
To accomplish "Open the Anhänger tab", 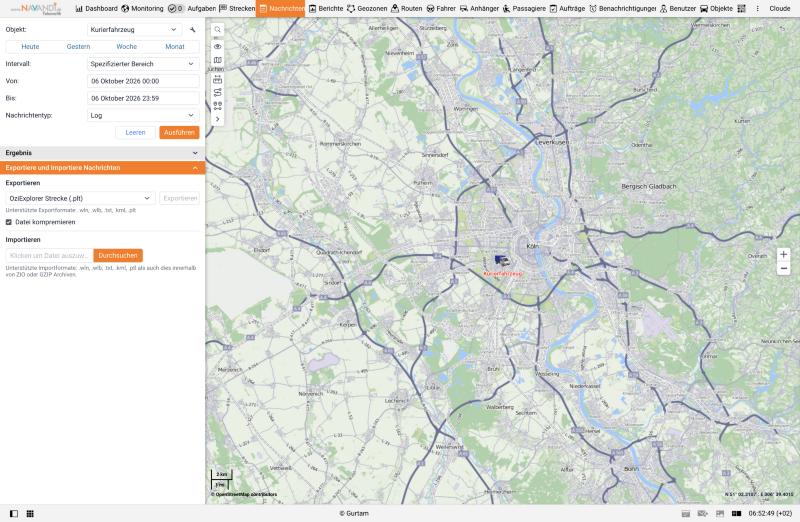I will tap(480, 9).
